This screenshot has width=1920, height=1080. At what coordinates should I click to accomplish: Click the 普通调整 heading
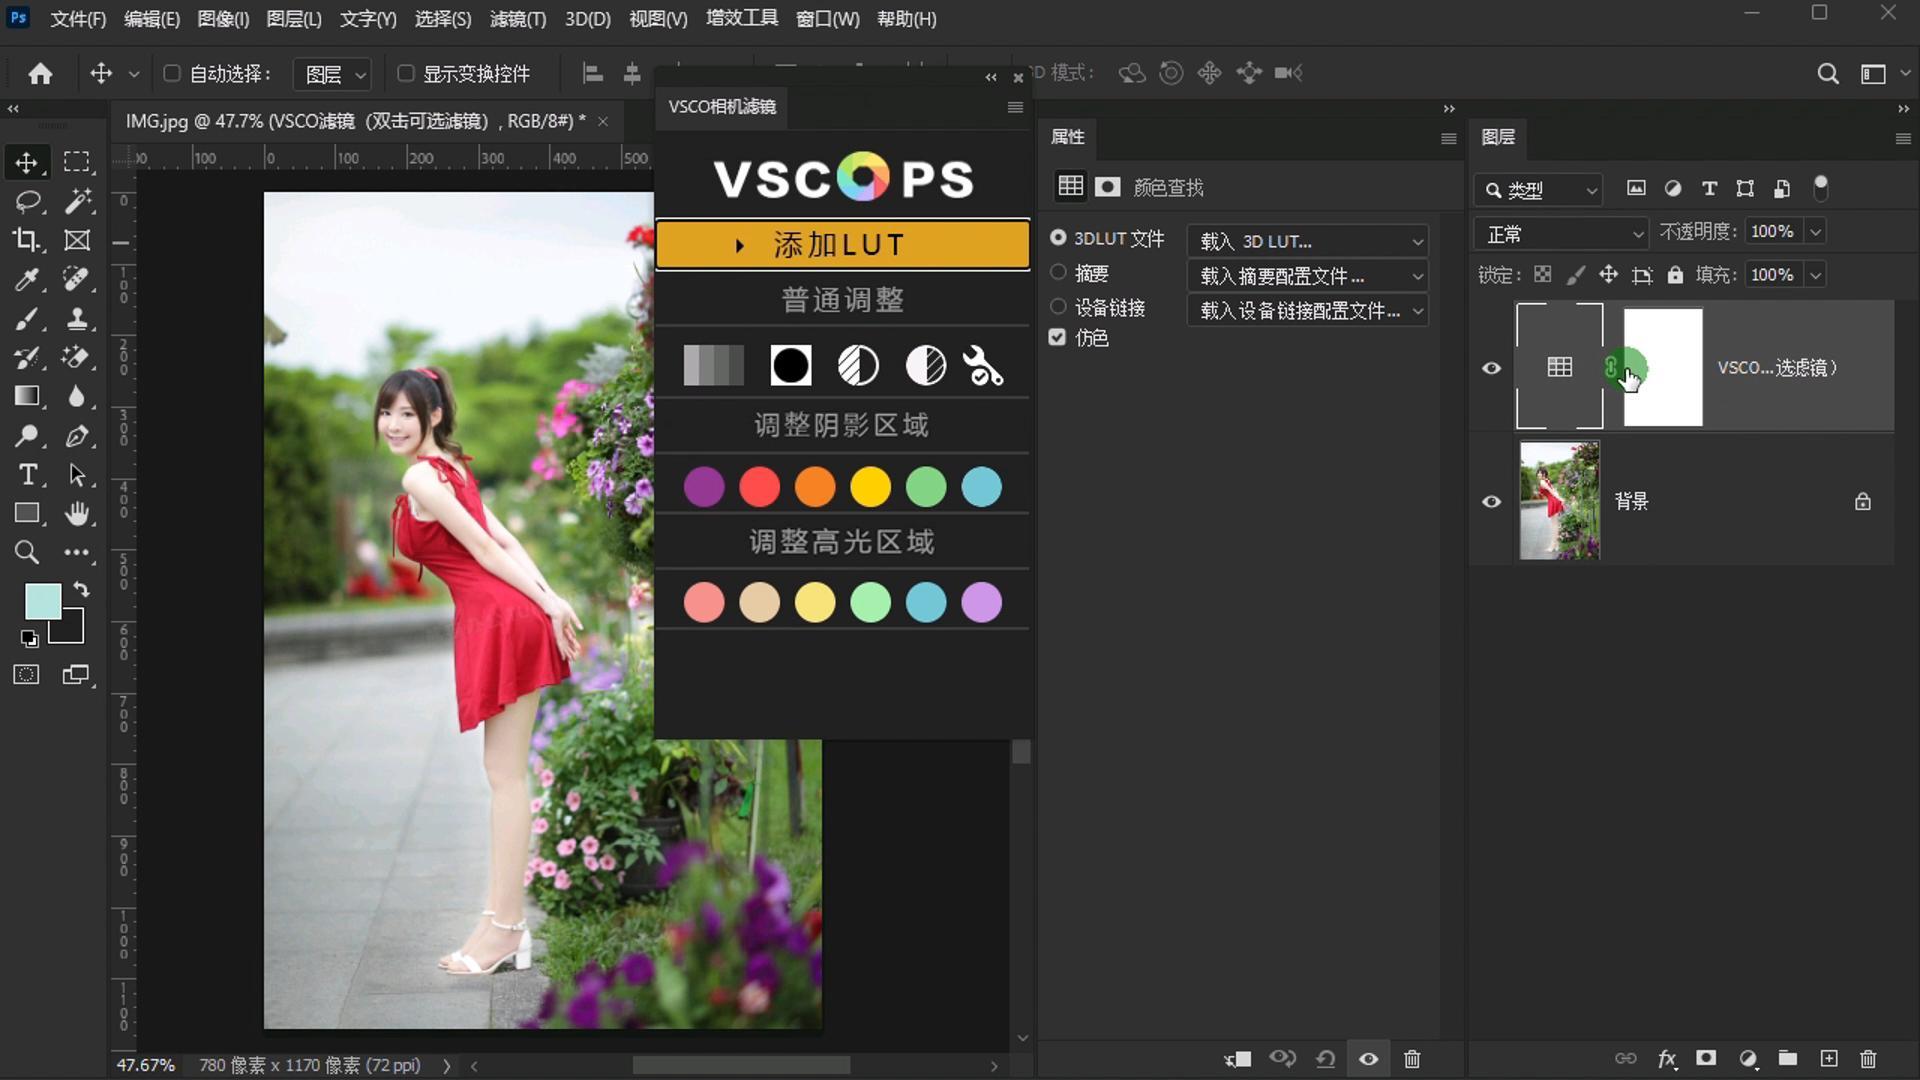(x=842, y=300)
